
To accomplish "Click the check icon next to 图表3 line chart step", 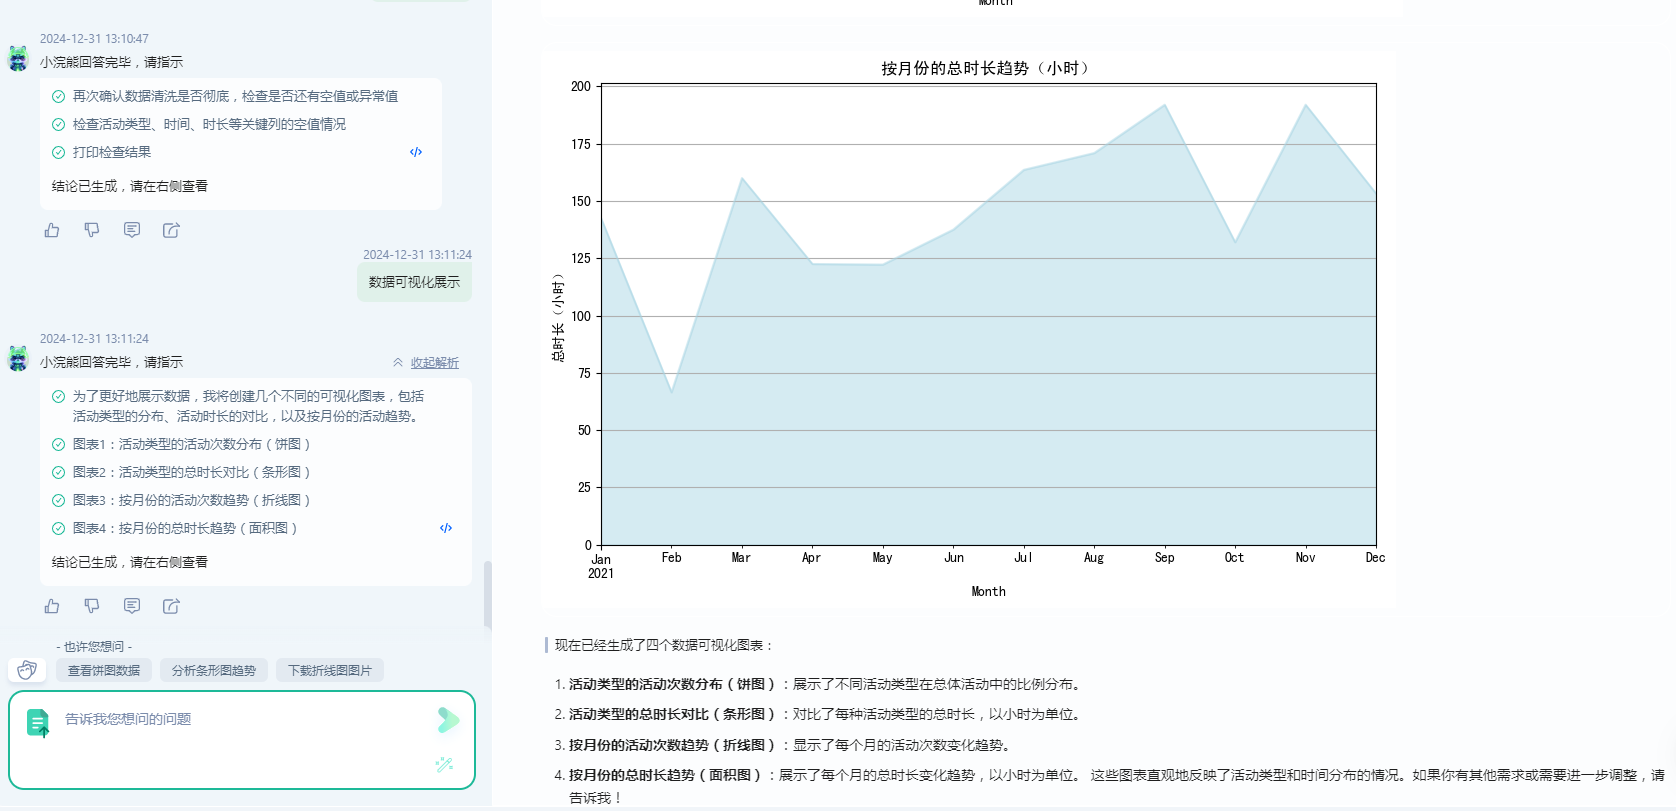I will 59,500.
